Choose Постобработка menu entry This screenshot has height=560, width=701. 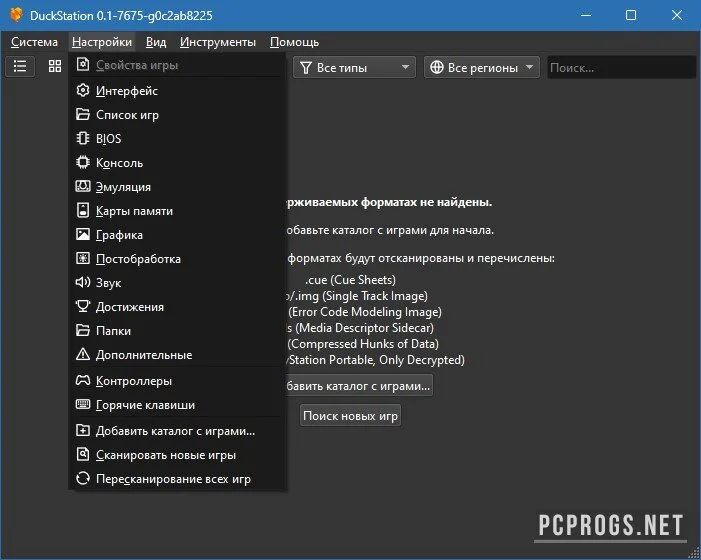click(178, 258)
